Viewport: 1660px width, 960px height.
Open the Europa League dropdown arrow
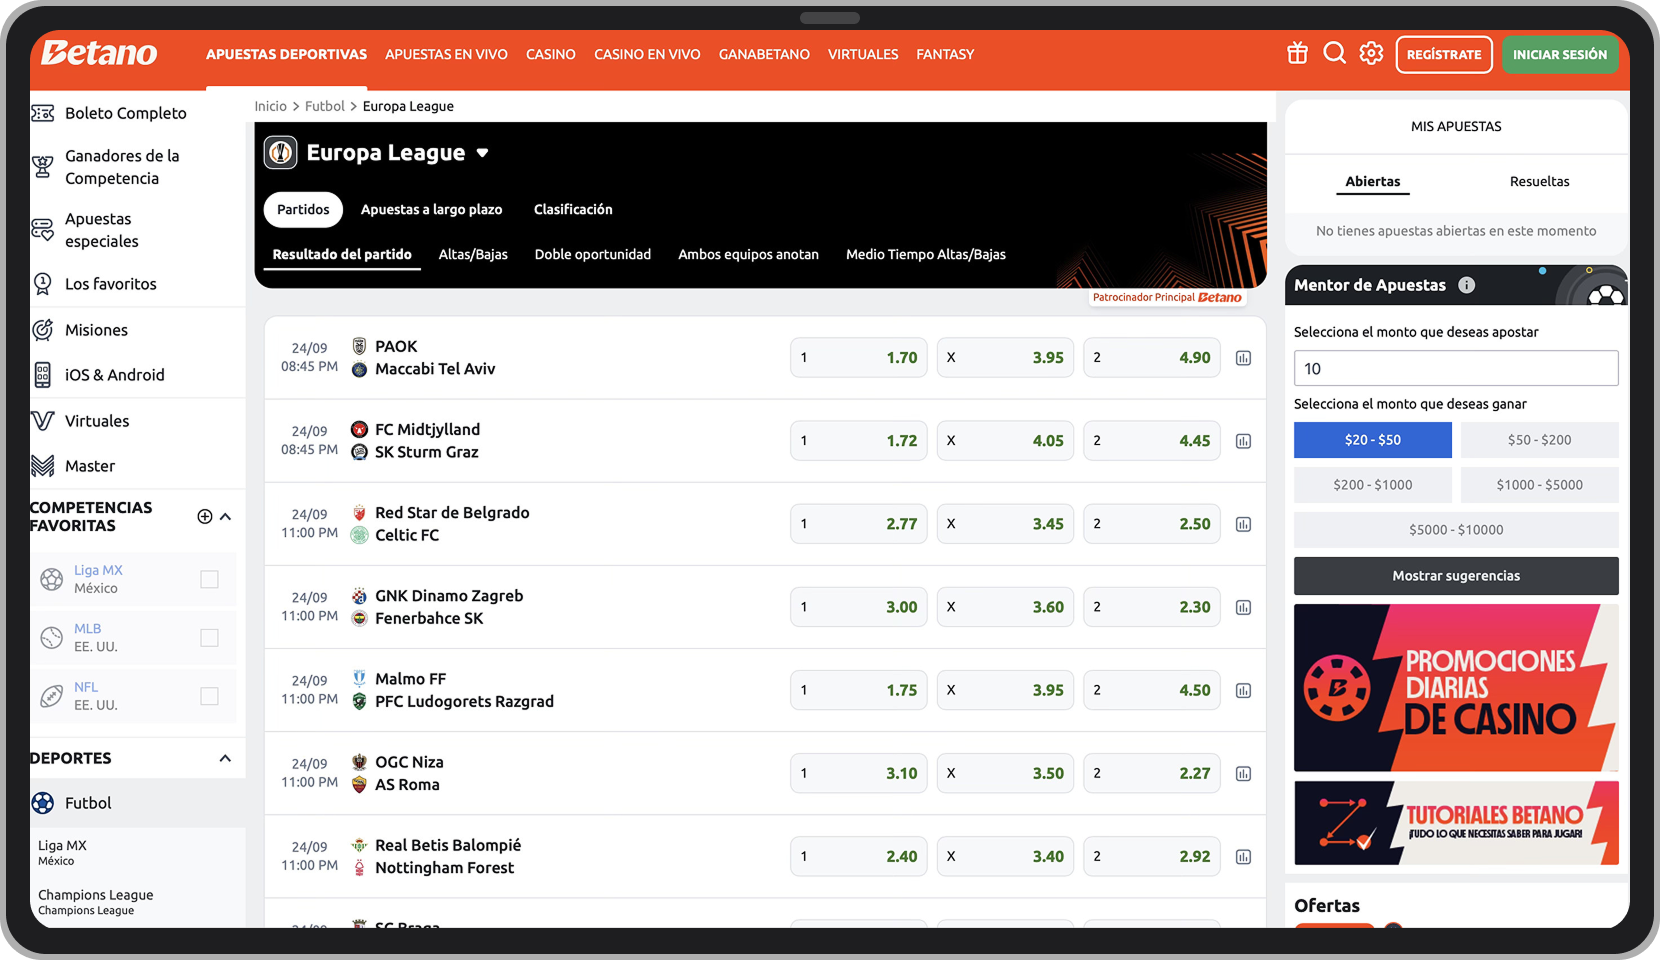click(483, 153)
